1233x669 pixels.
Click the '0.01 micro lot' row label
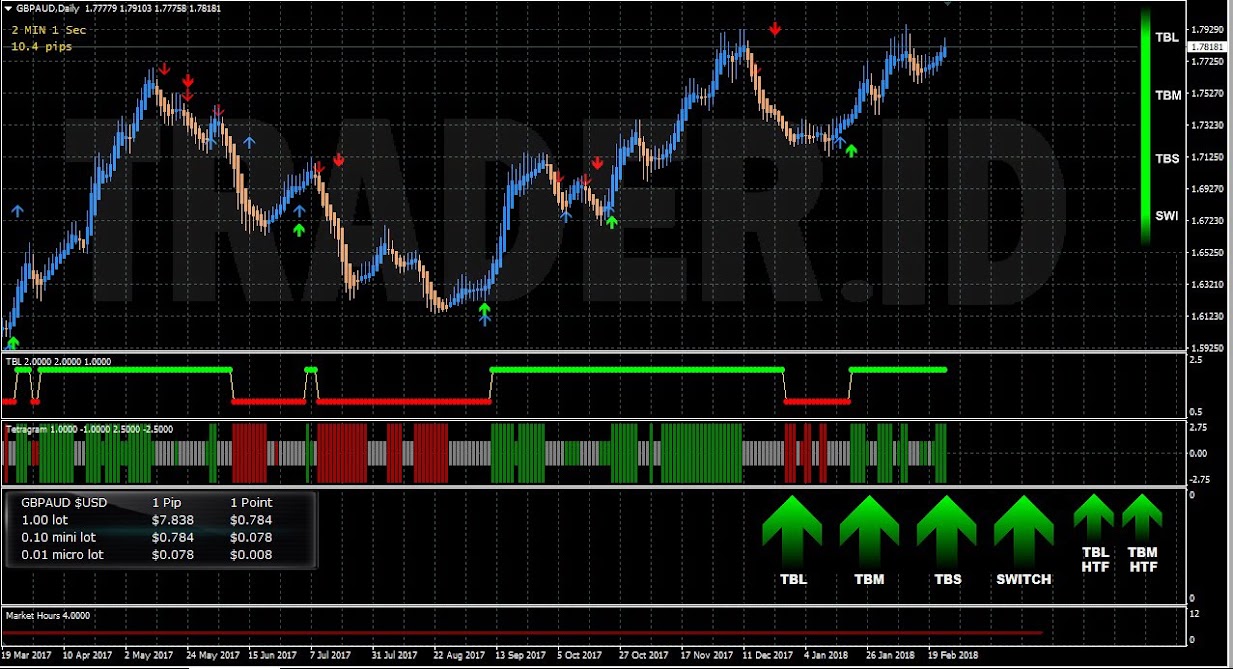[62, 554]
